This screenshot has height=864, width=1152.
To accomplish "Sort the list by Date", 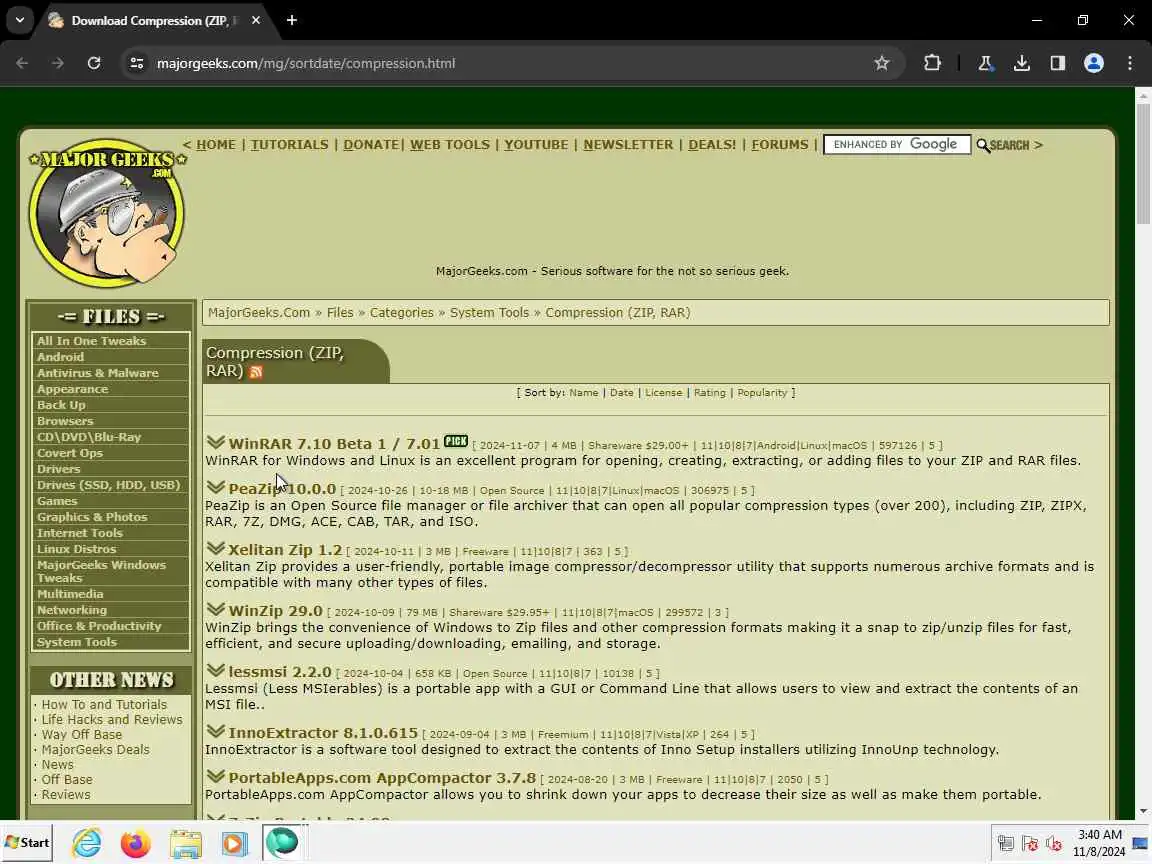I will (x=622, y=393).
